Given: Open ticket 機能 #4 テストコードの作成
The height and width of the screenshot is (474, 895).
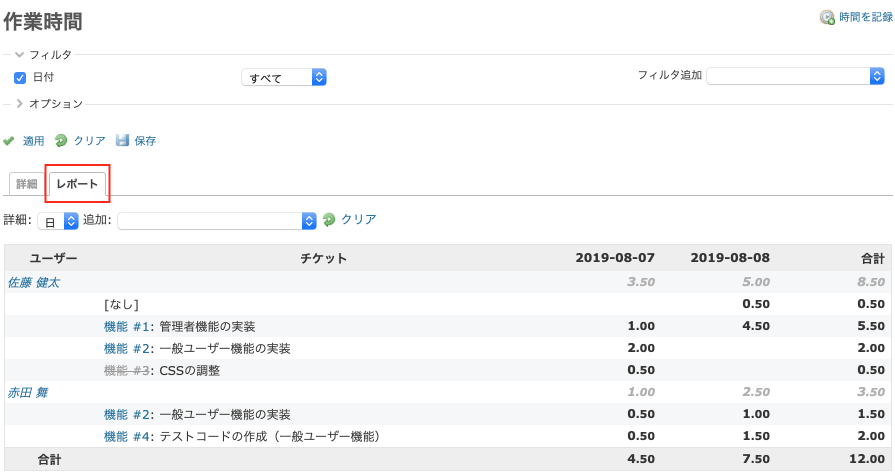Looking at the screenshot, I should [127, 437].
